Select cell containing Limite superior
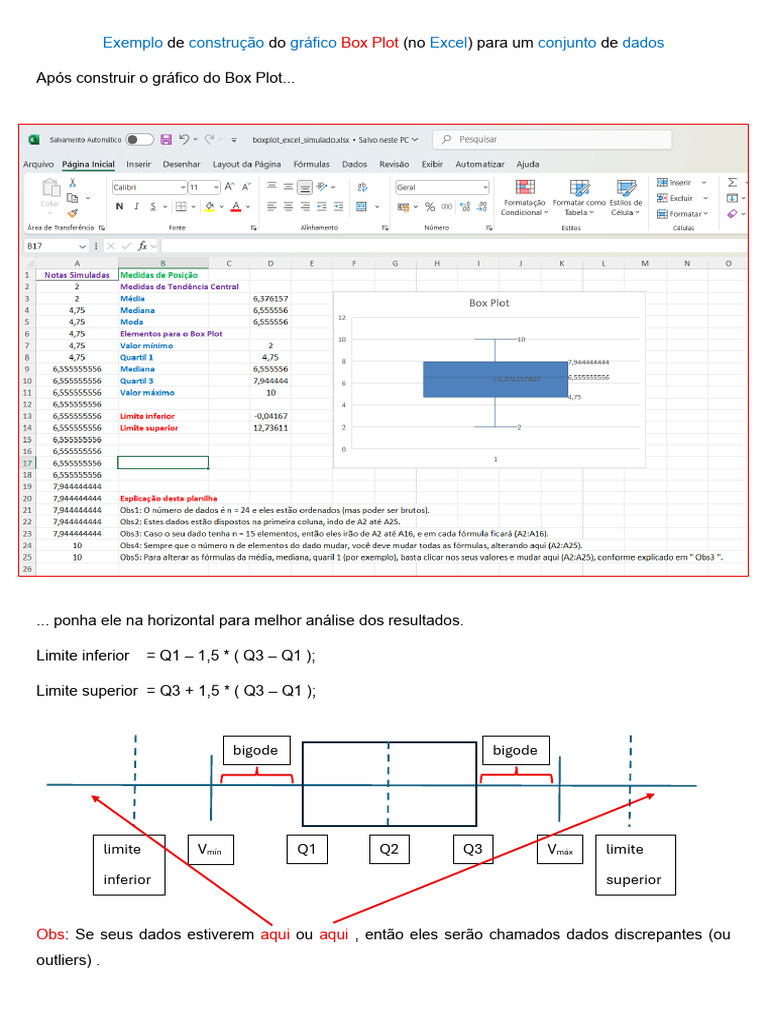This screenshot has width=768, height=1024. pos(163,428)
